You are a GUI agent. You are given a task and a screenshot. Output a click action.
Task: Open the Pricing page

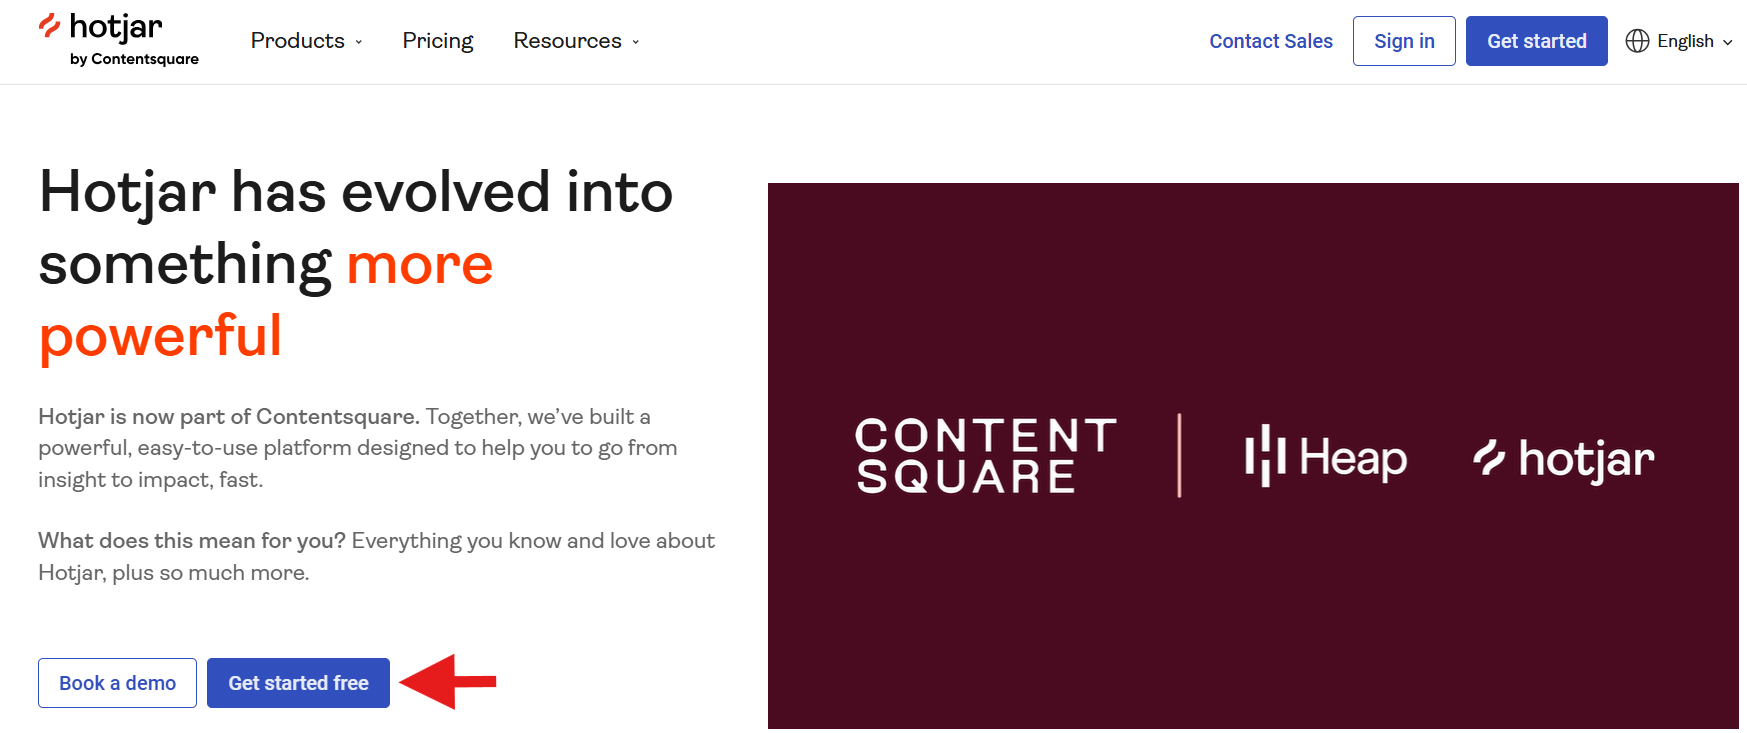tap(437, 41)
